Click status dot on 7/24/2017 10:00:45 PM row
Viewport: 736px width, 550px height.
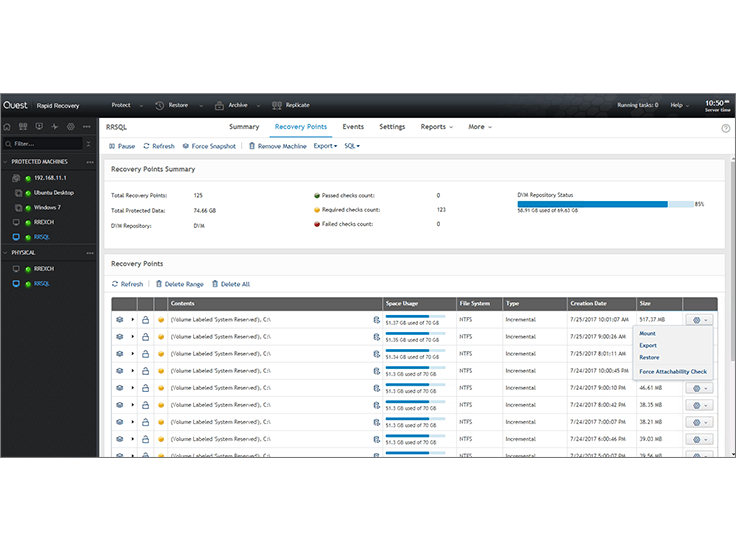pyautogui.click(x=161, y=371)
